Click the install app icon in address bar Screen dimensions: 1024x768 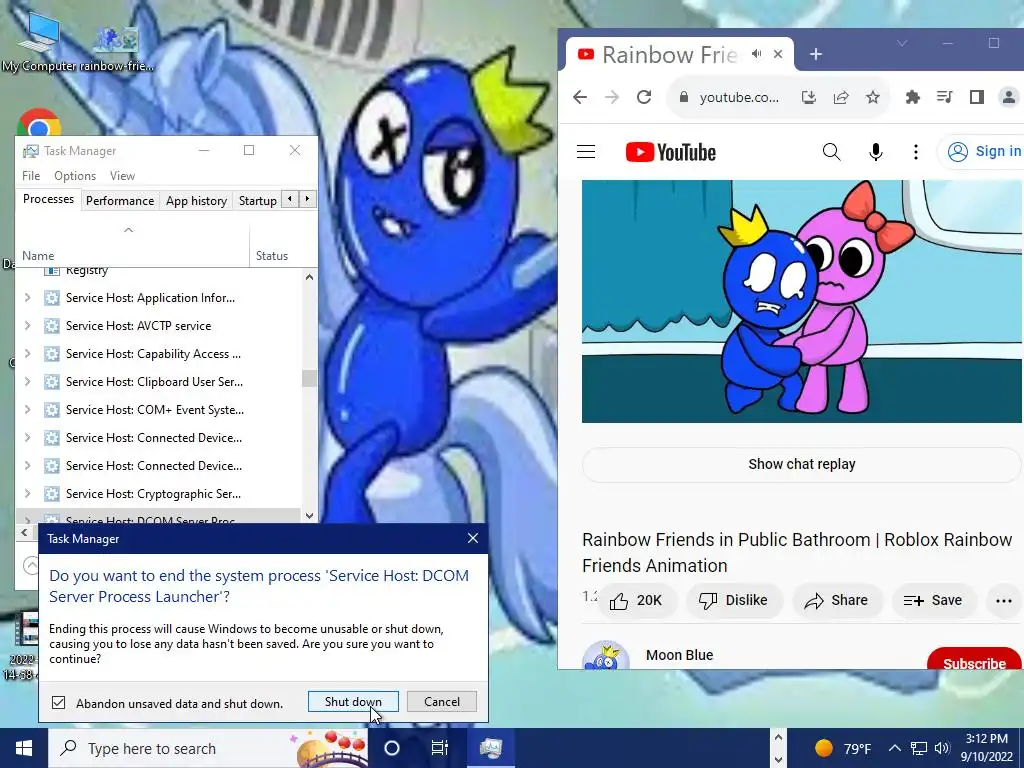808,97
